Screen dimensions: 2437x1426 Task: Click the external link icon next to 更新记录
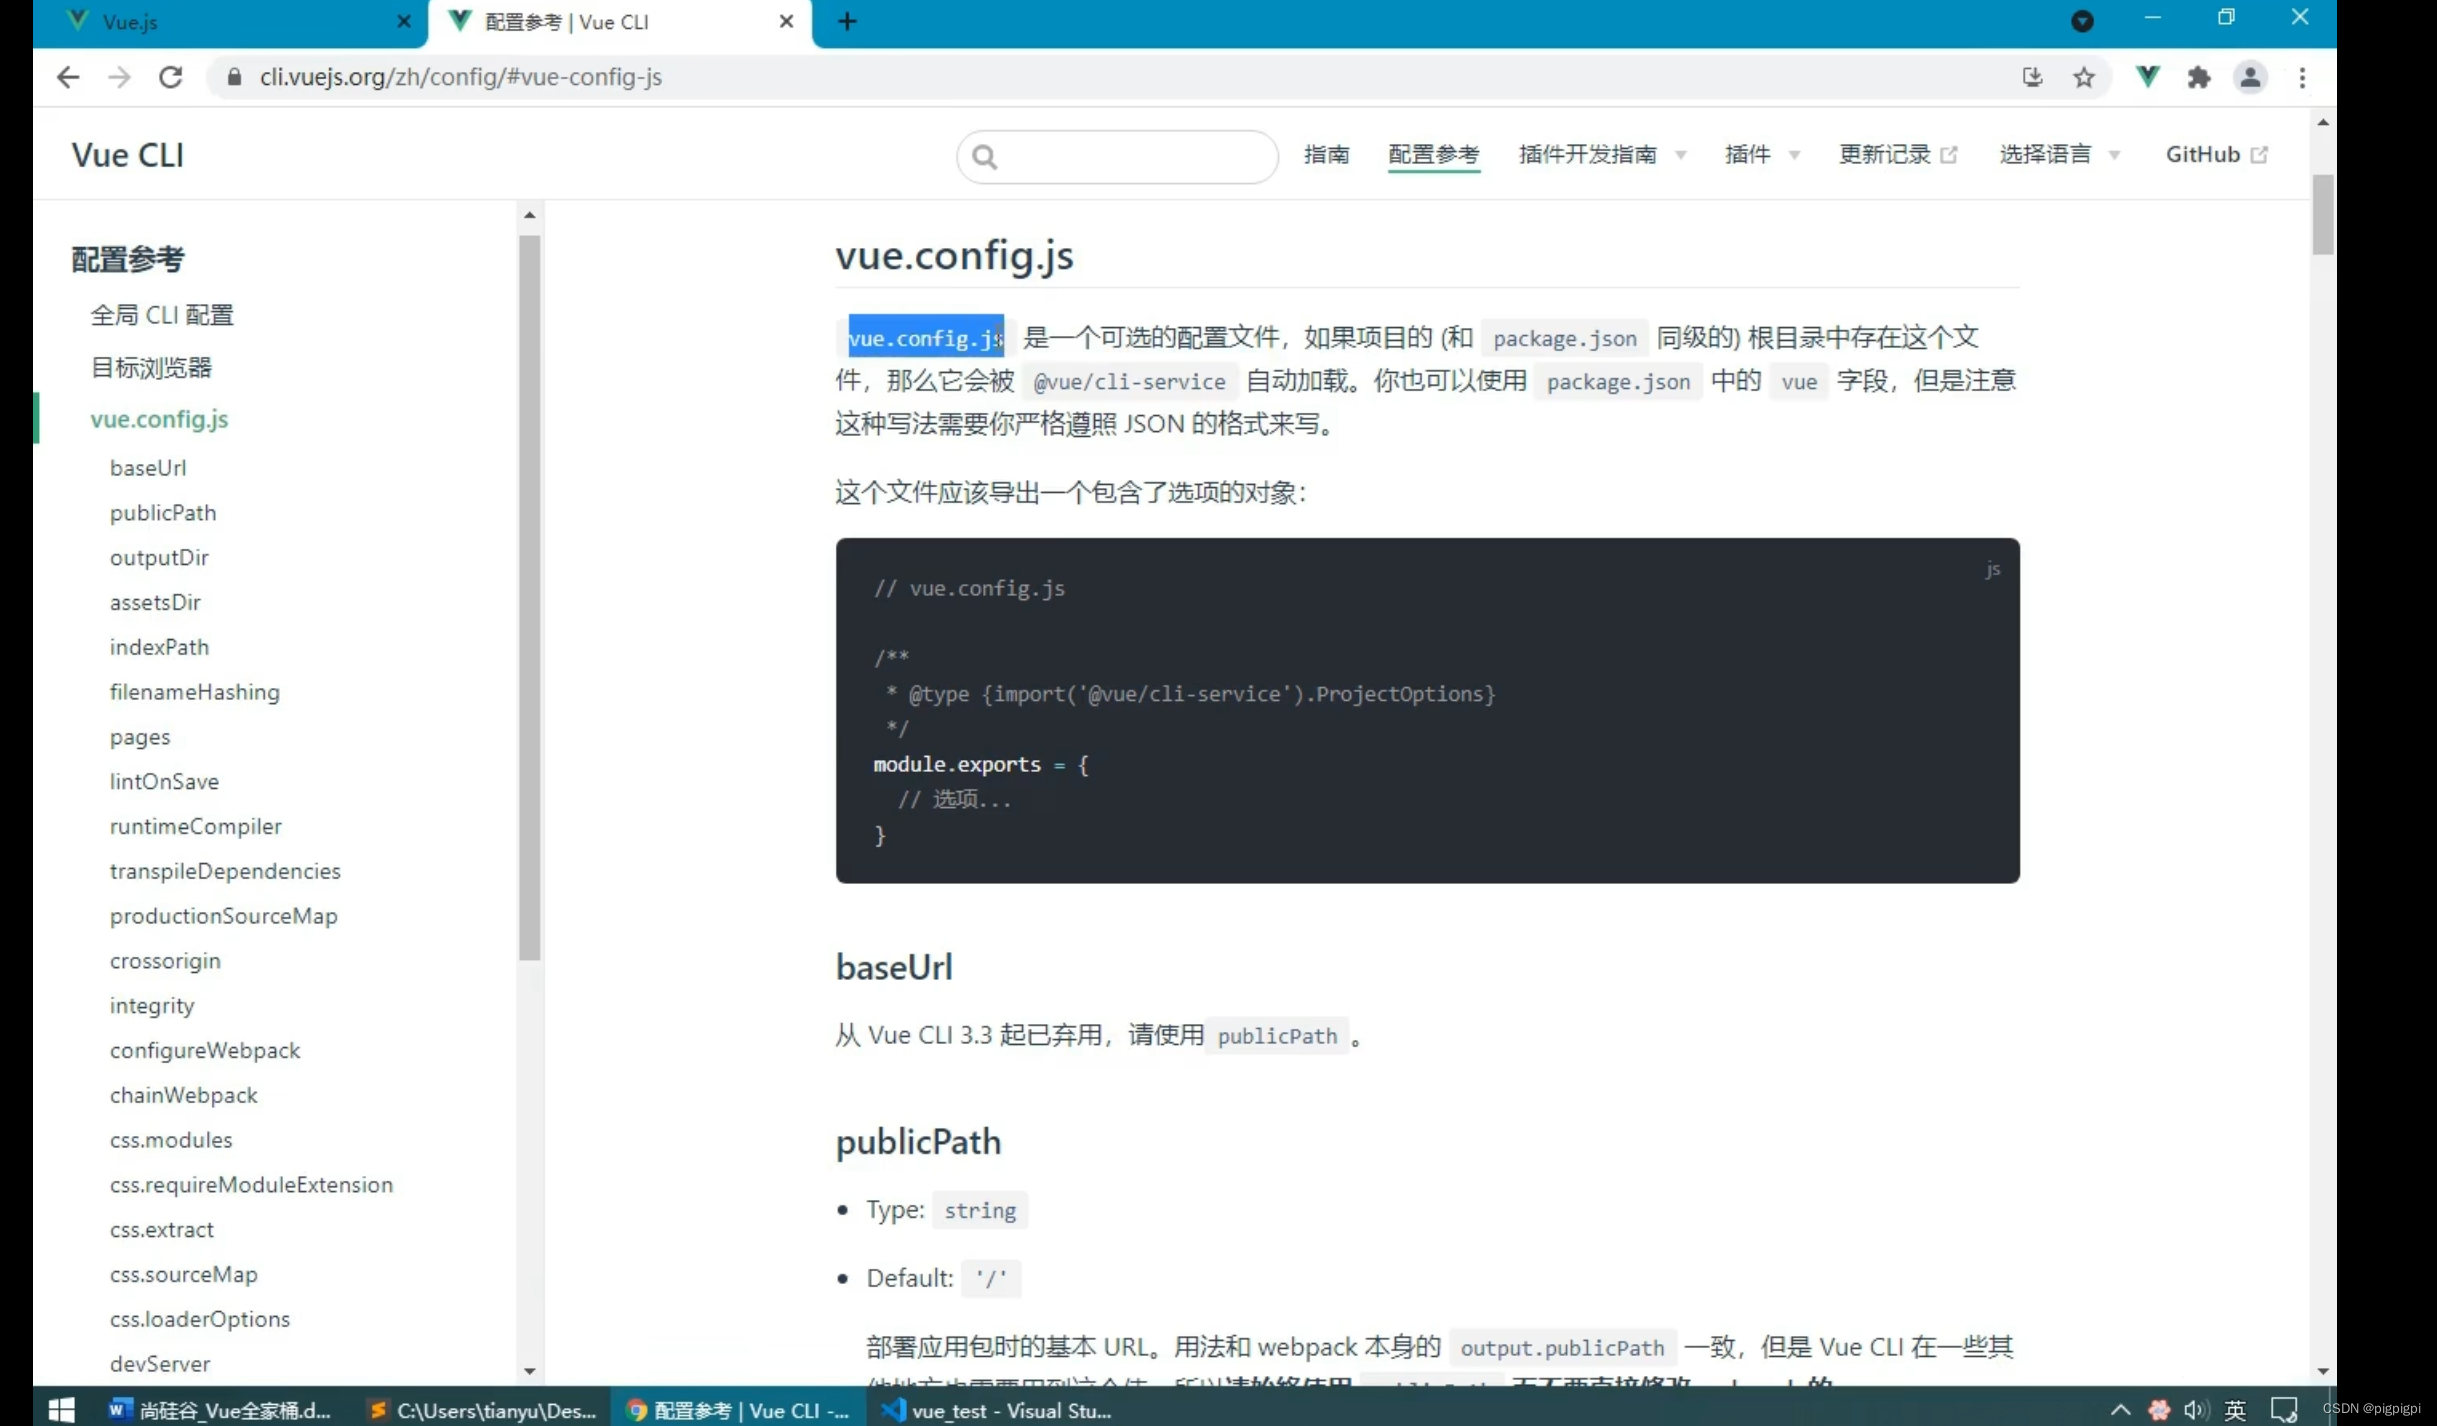pos(1948,155)
